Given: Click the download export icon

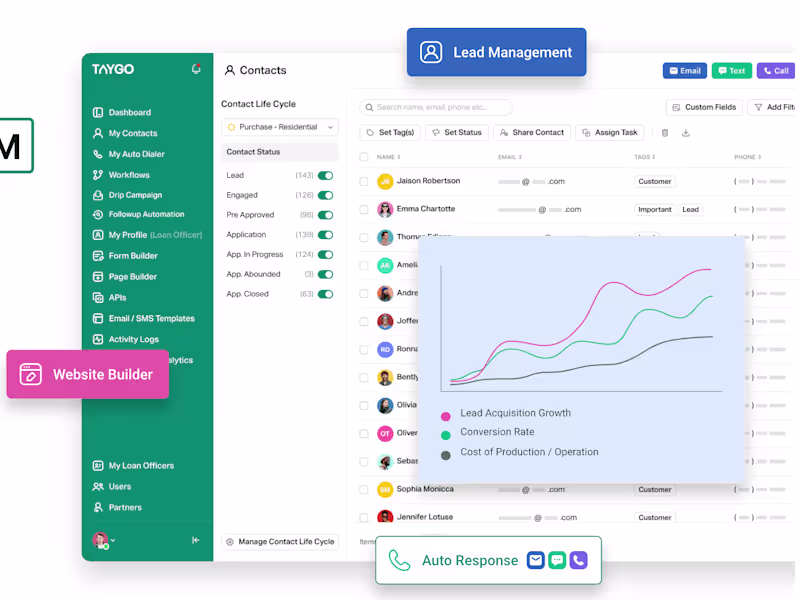Looking at the screenshot, I should (x=686, y=133).
